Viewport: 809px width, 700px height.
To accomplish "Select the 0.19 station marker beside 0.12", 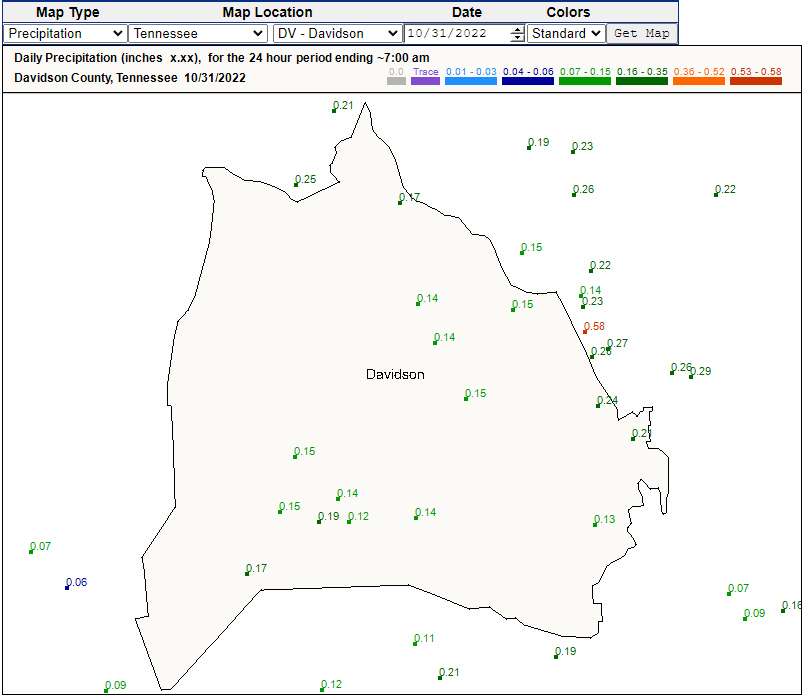I will (x=319, y=522).
